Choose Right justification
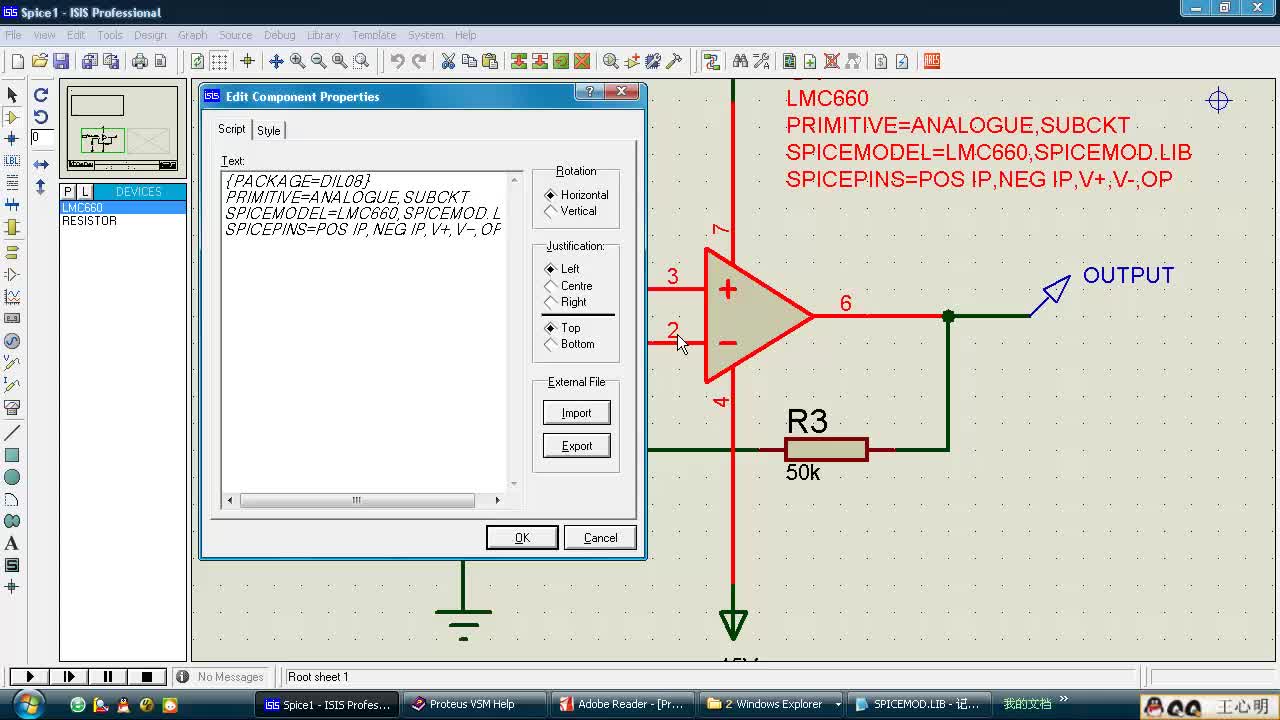This screenshot has width=1280, height=720. pyautogui.click(x=565, y=302)
